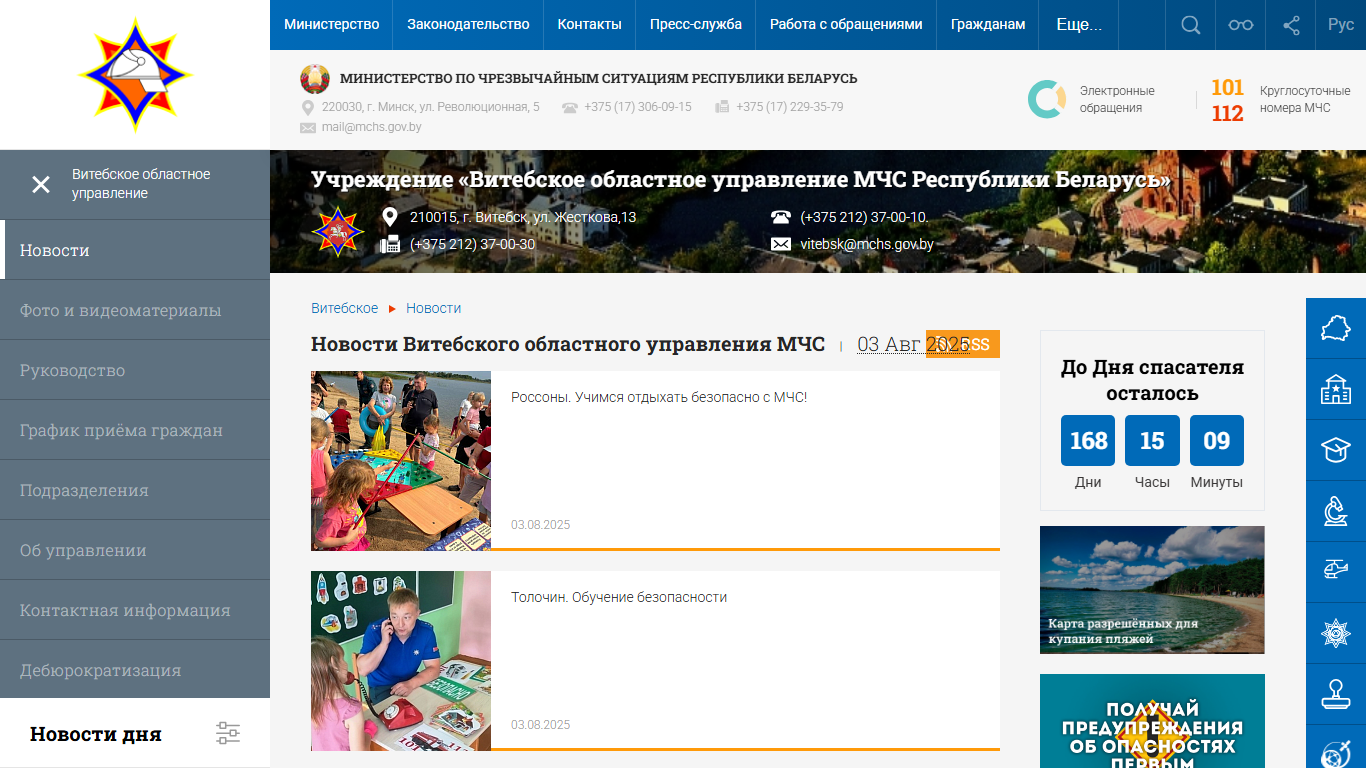The width and height of the screenshot is (1366, 768).
Task: Open article Россоны. Учимся отдыхать безопасно с МЧС!
Action: [659, 397]
